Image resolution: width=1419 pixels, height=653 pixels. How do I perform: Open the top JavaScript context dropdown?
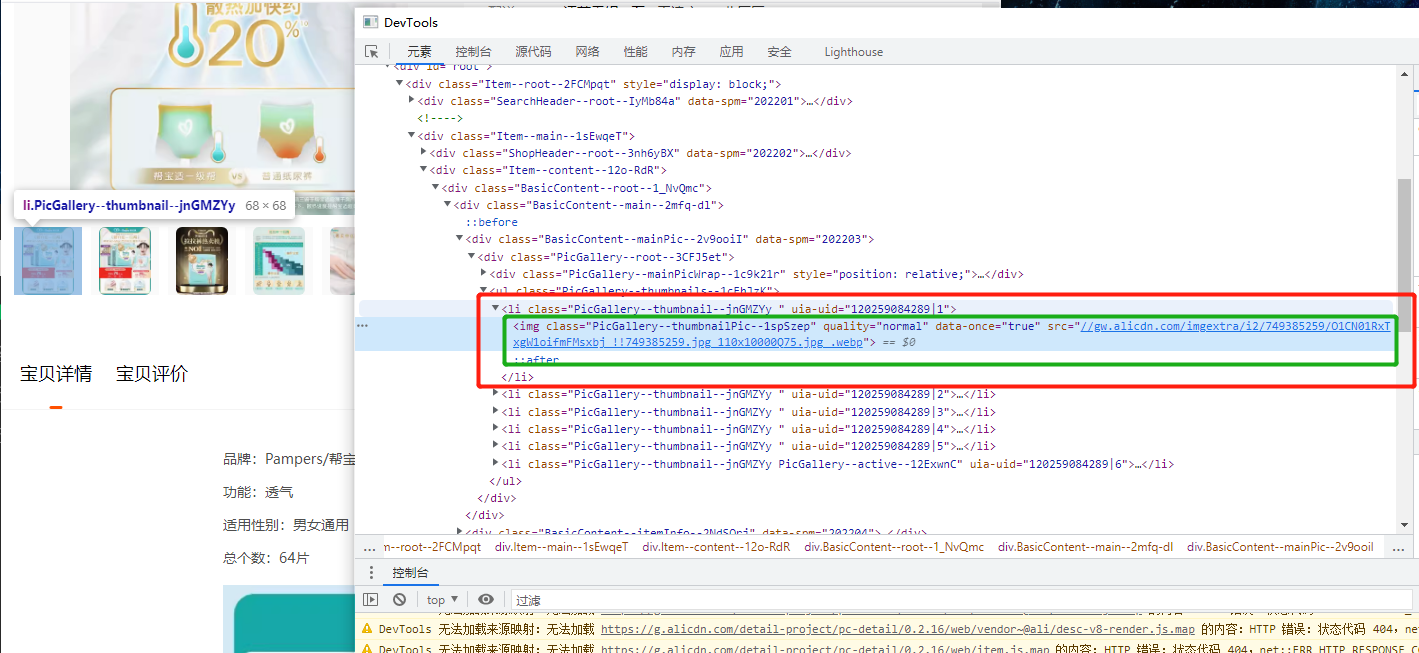pyautogui.click(x=441, y=600)
